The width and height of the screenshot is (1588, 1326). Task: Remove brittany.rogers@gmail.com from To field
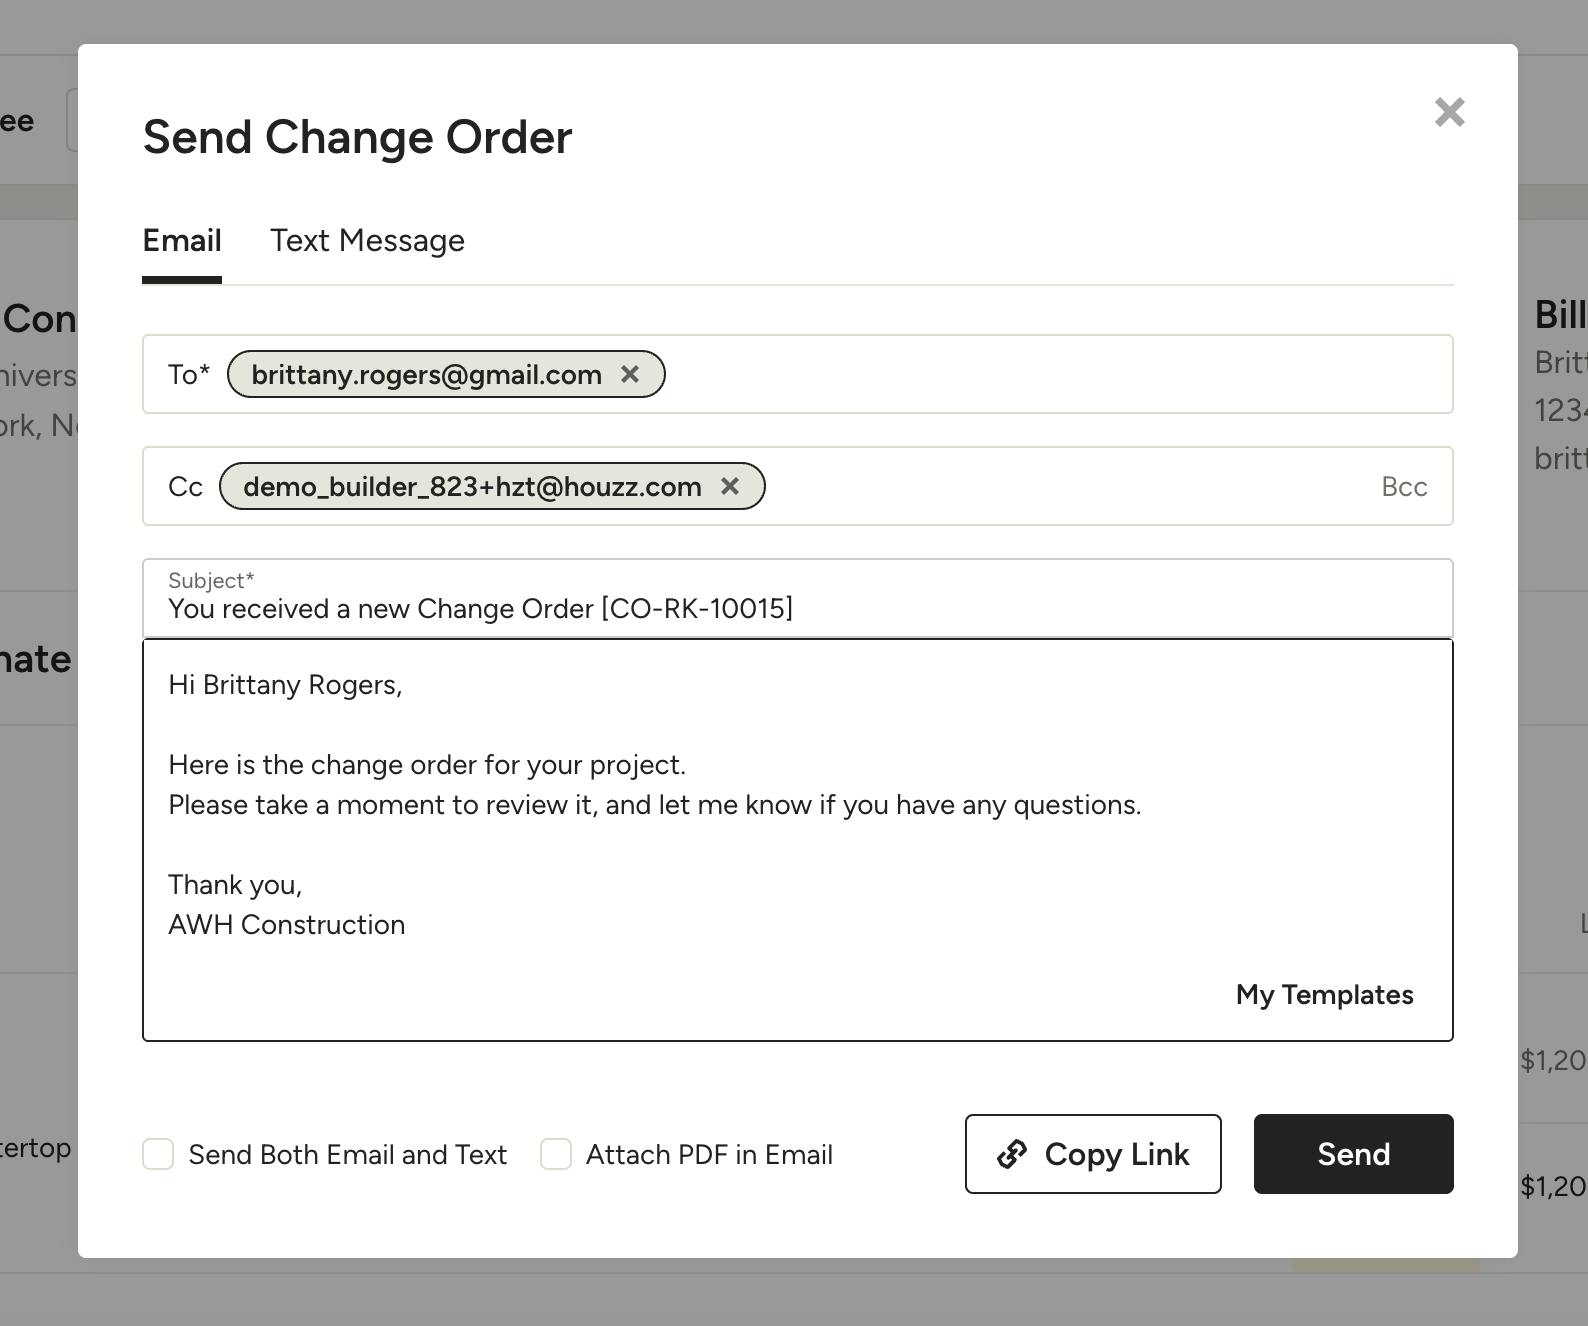tap(630, 374)
